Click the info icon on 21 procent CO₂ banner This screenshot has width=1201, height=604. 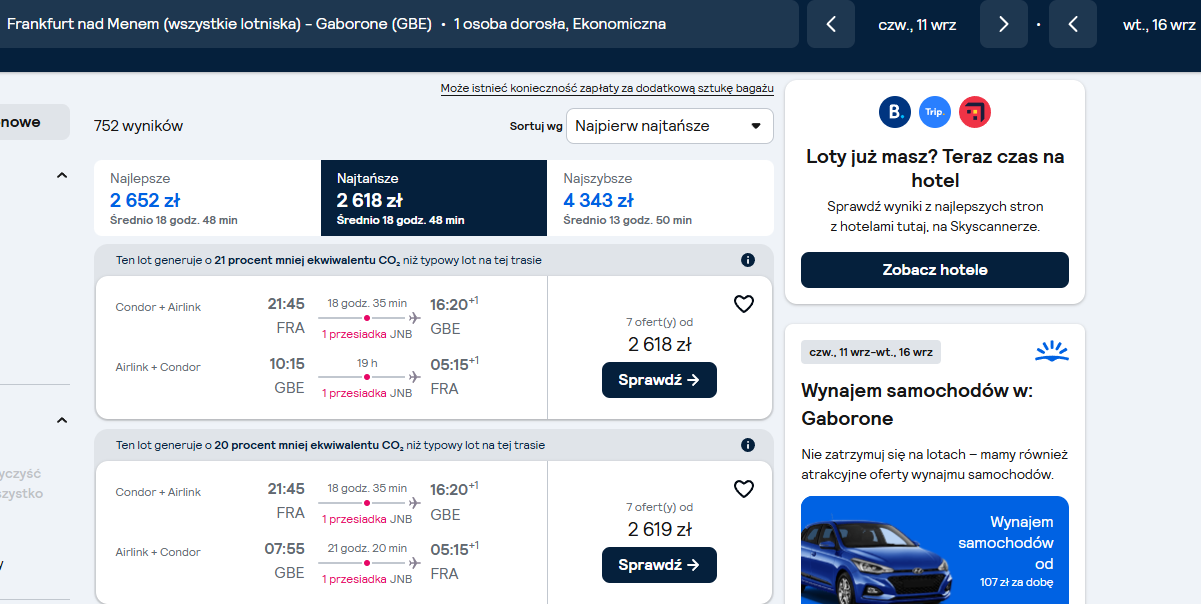[x=748, y=260]
